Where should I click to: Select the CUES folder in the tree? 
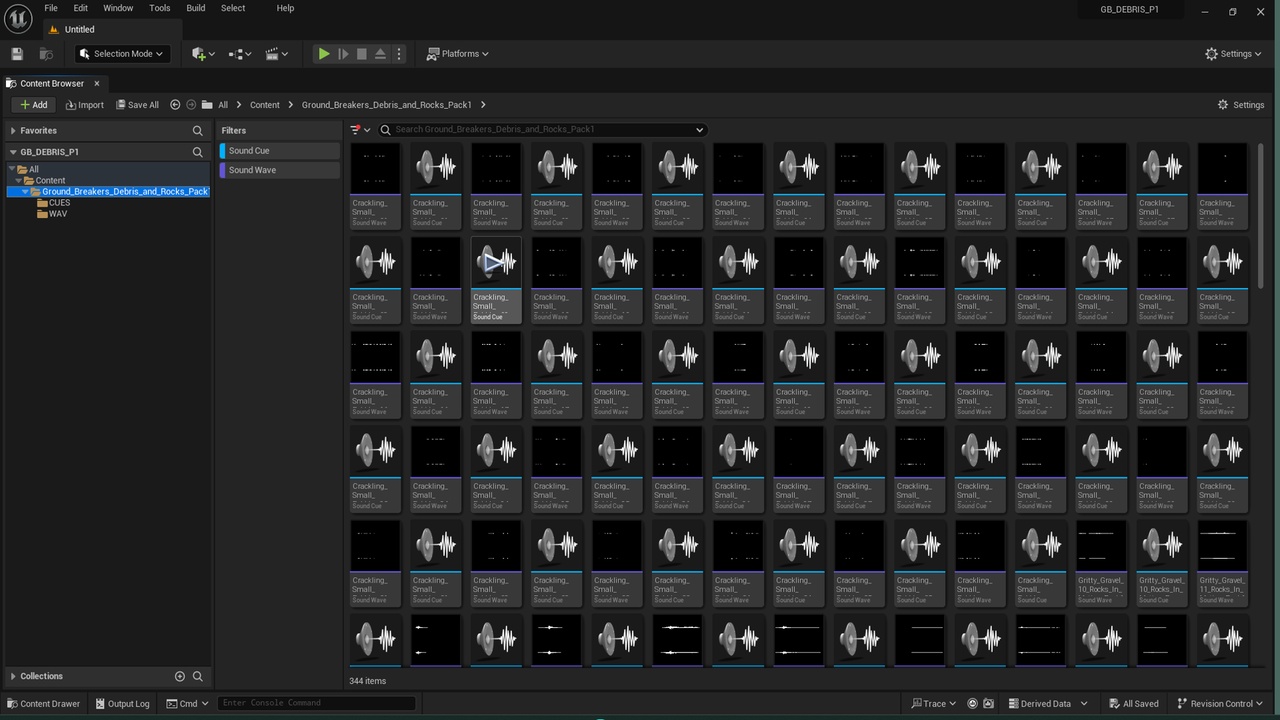59,203
